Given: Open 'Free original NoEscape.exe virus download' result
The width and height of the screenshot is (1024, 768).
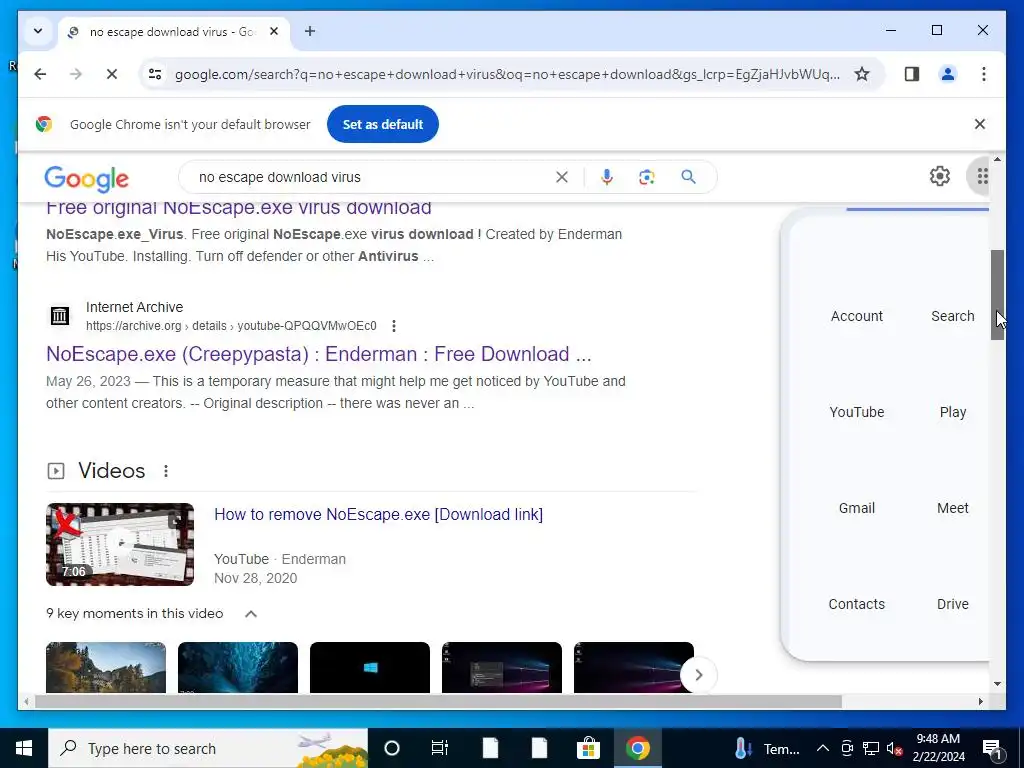Looking at the screenshot, I should (238, 209).
